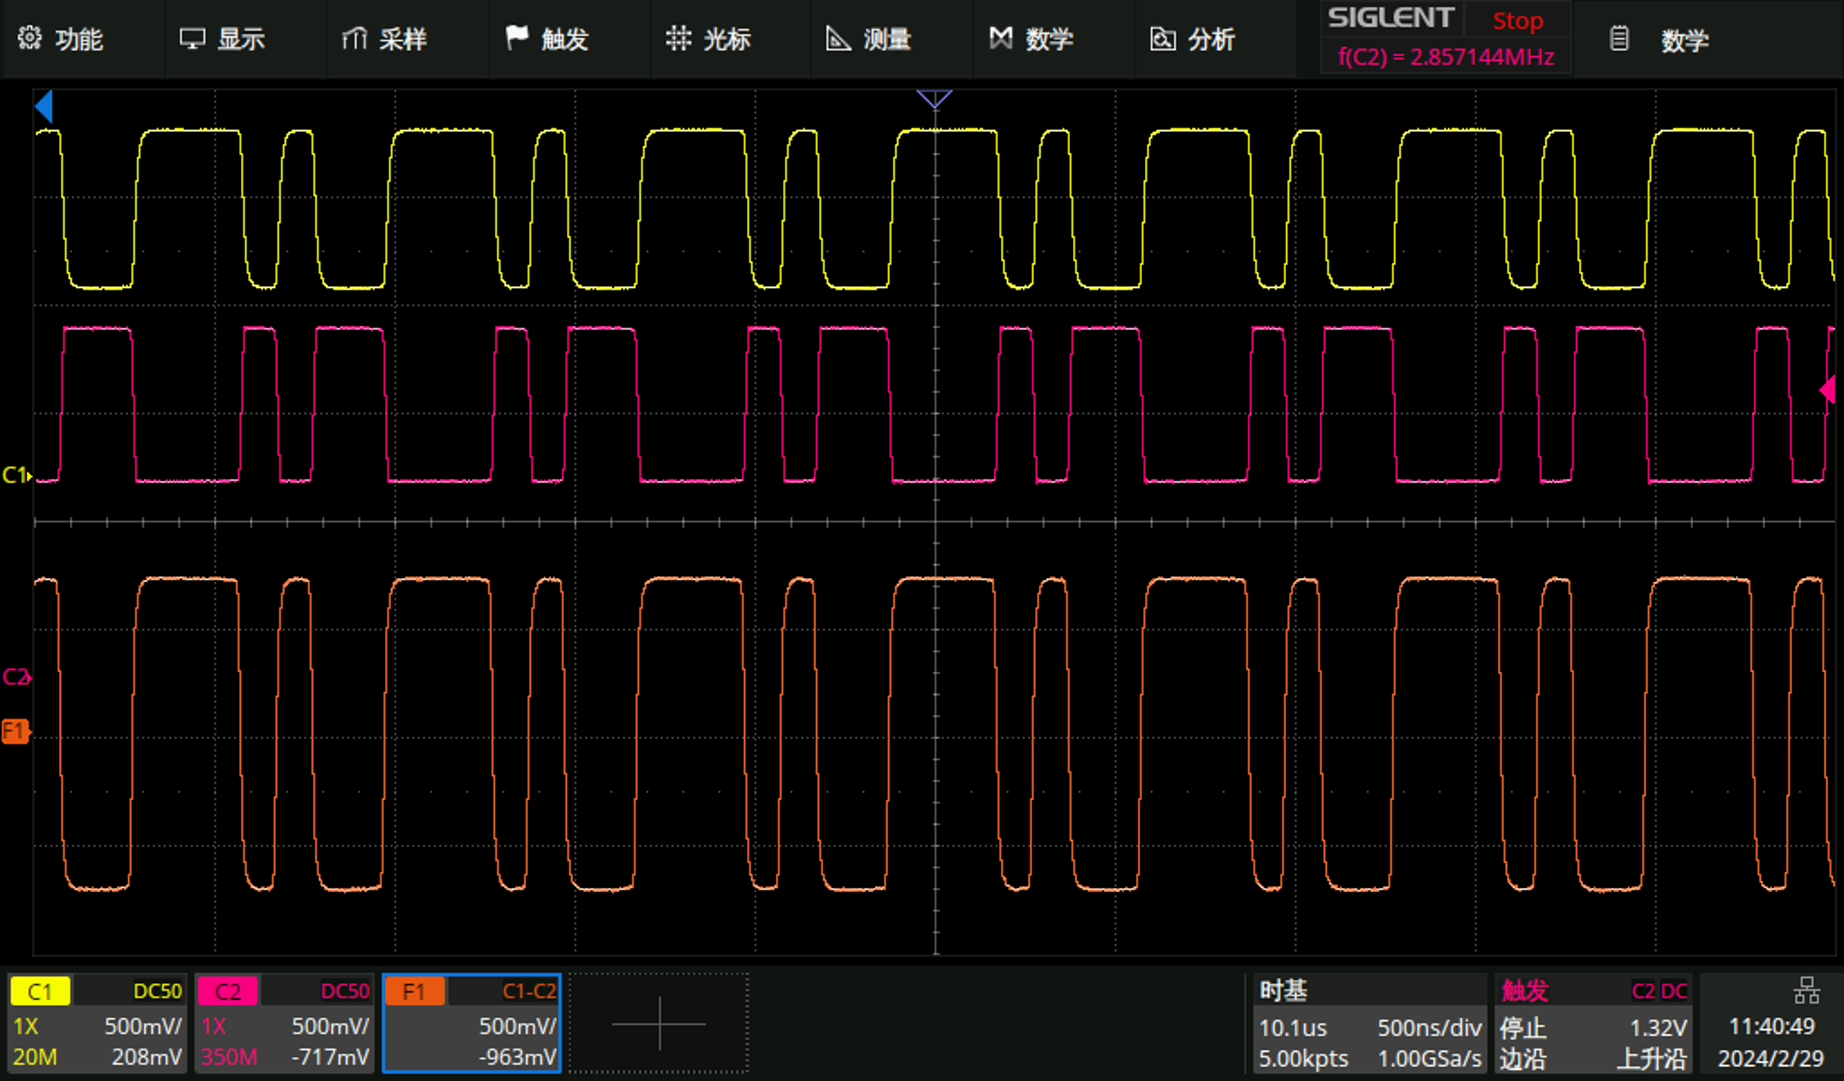Open the 功能 utility gear menu

click(30, 39)
